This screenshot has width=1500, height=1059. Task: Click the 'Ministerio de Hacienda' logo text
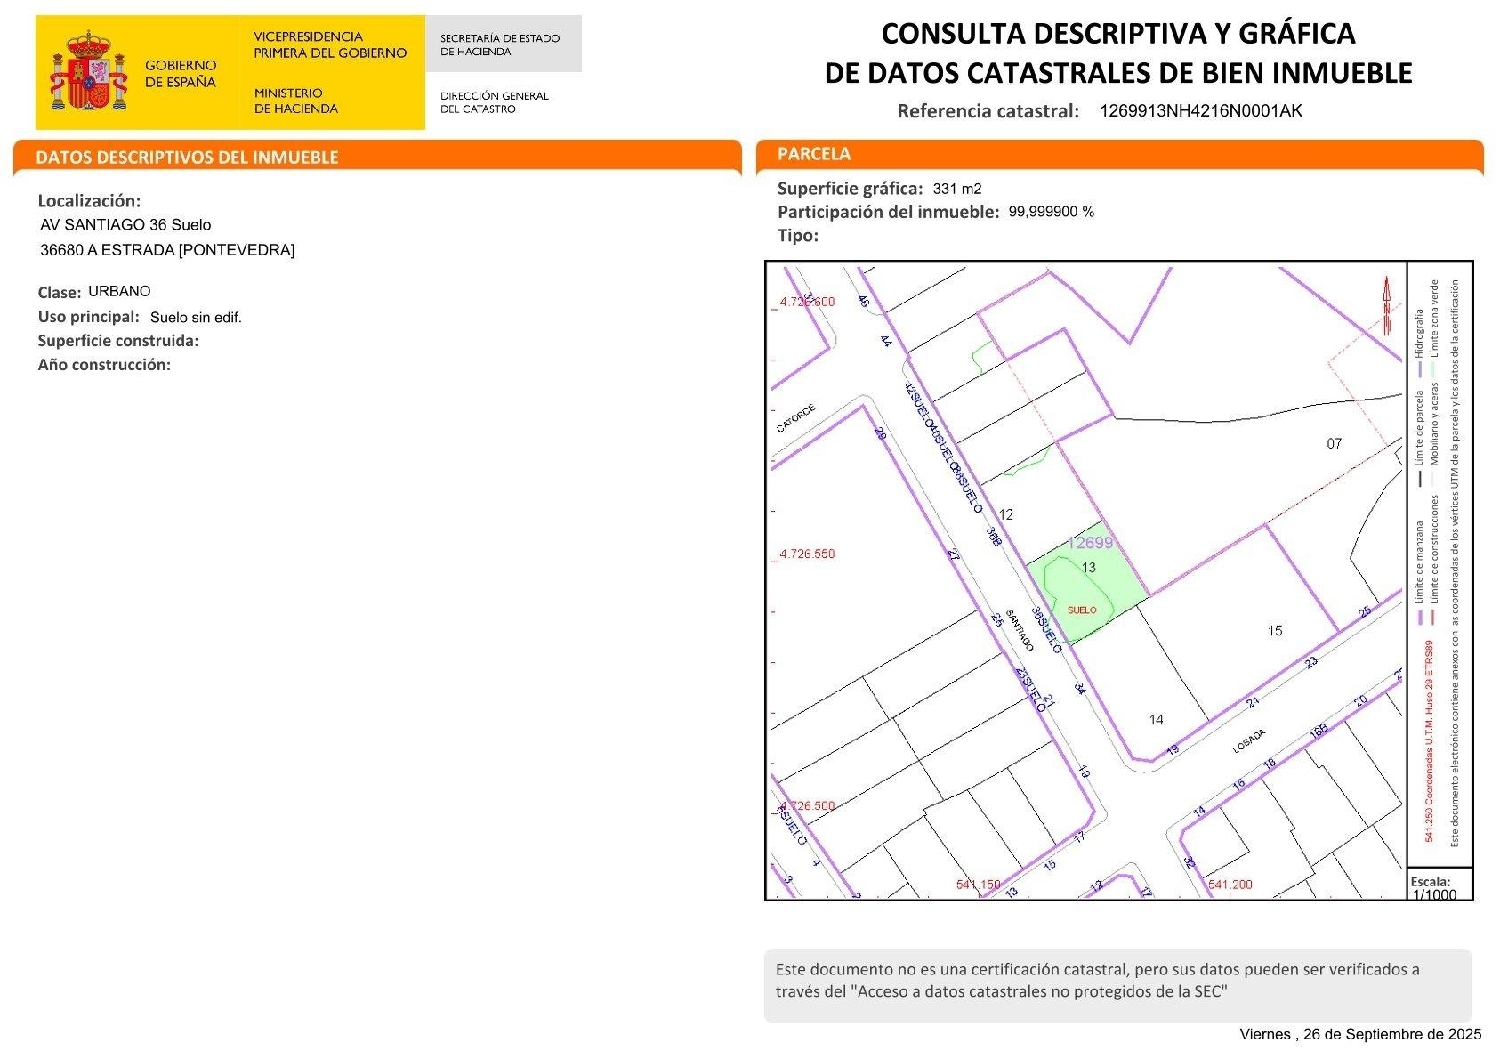[296, 100]
